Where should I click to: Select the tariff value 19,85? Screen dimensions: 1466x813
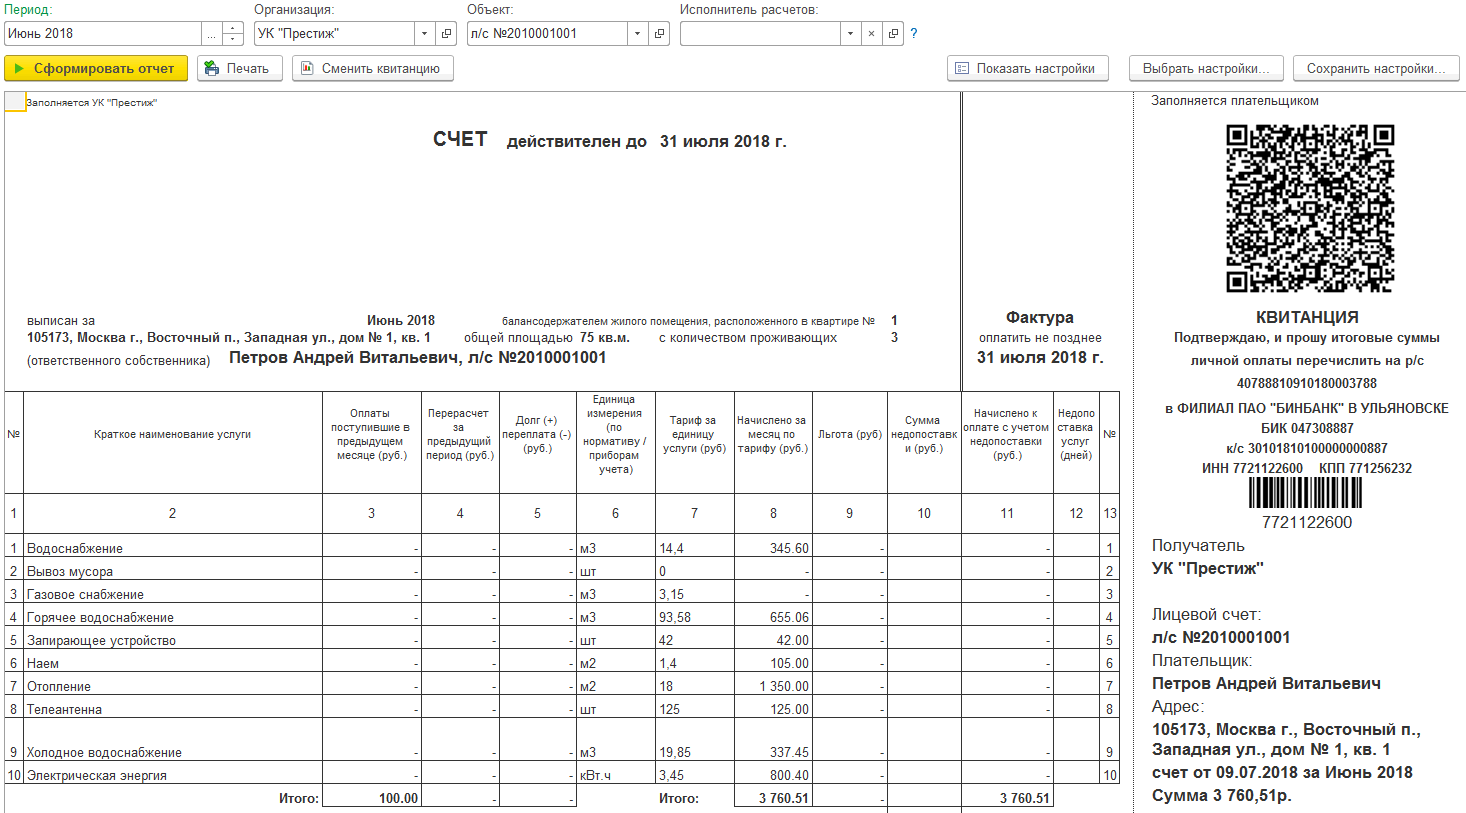pos(675,753)
